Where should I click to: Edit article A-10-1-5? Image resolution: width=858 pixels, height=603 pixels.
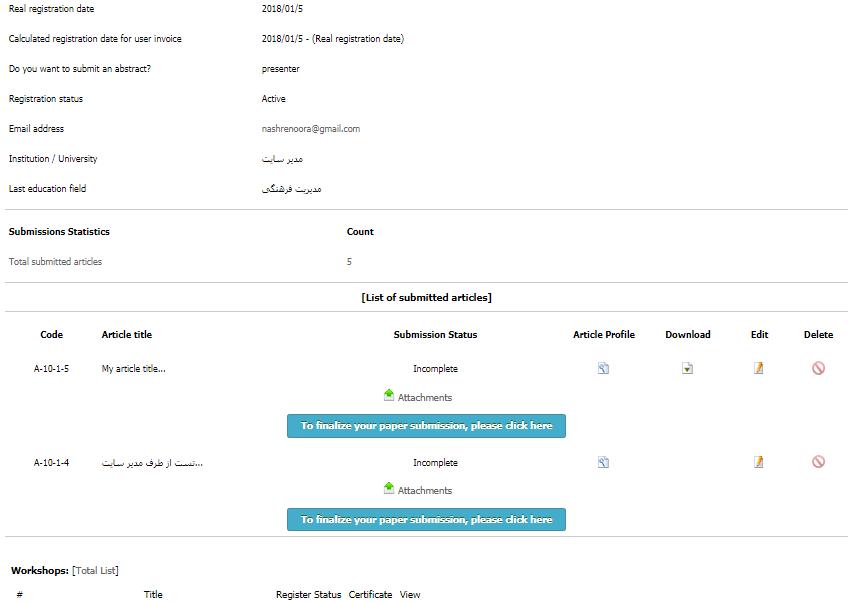pyautogui.click(x=759, y=369)
